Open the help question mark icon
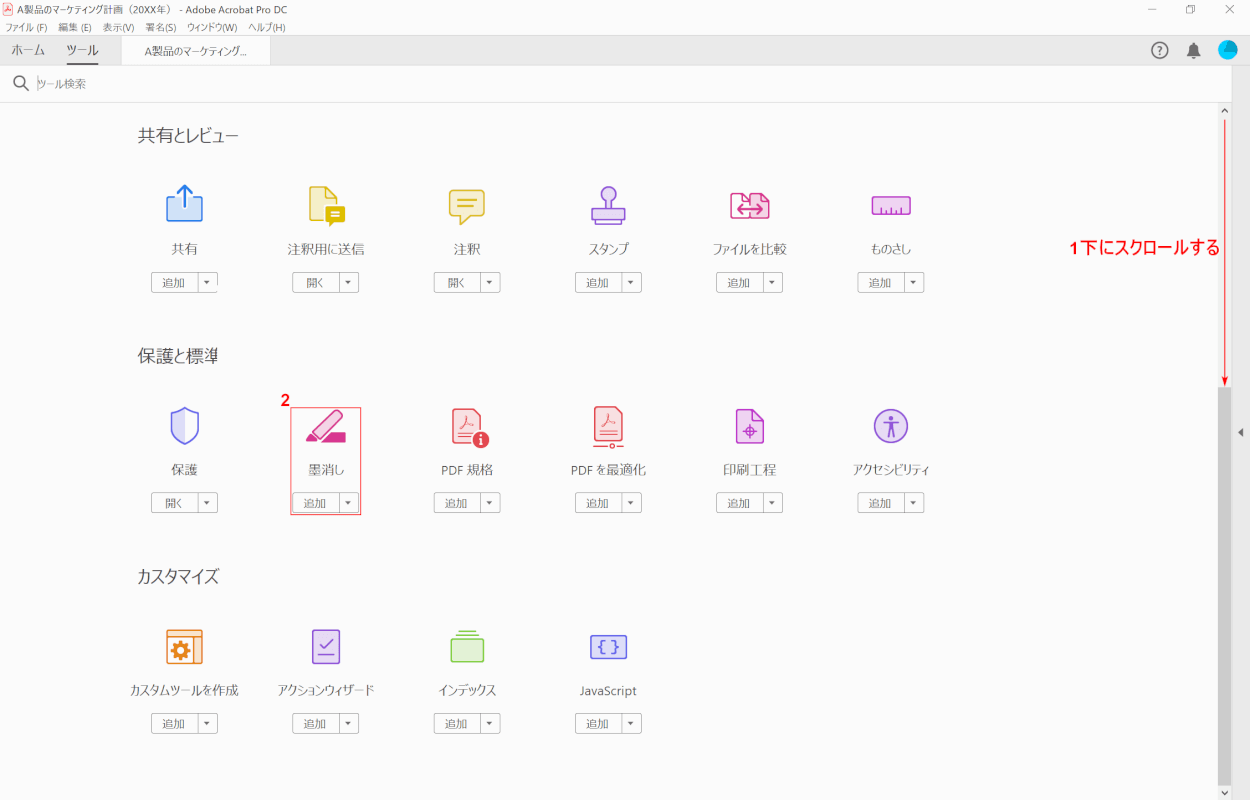Screen dimensions: 1250x800 pos(1160,51)
